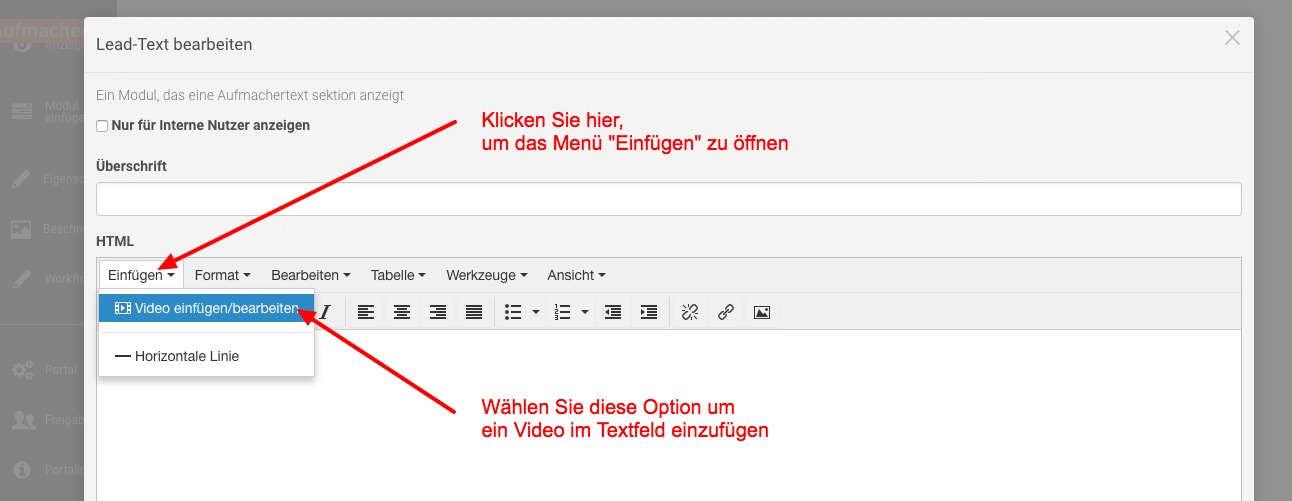Choose 'Video einfügen/bearbeiten' from the menu

pos(206,308)
